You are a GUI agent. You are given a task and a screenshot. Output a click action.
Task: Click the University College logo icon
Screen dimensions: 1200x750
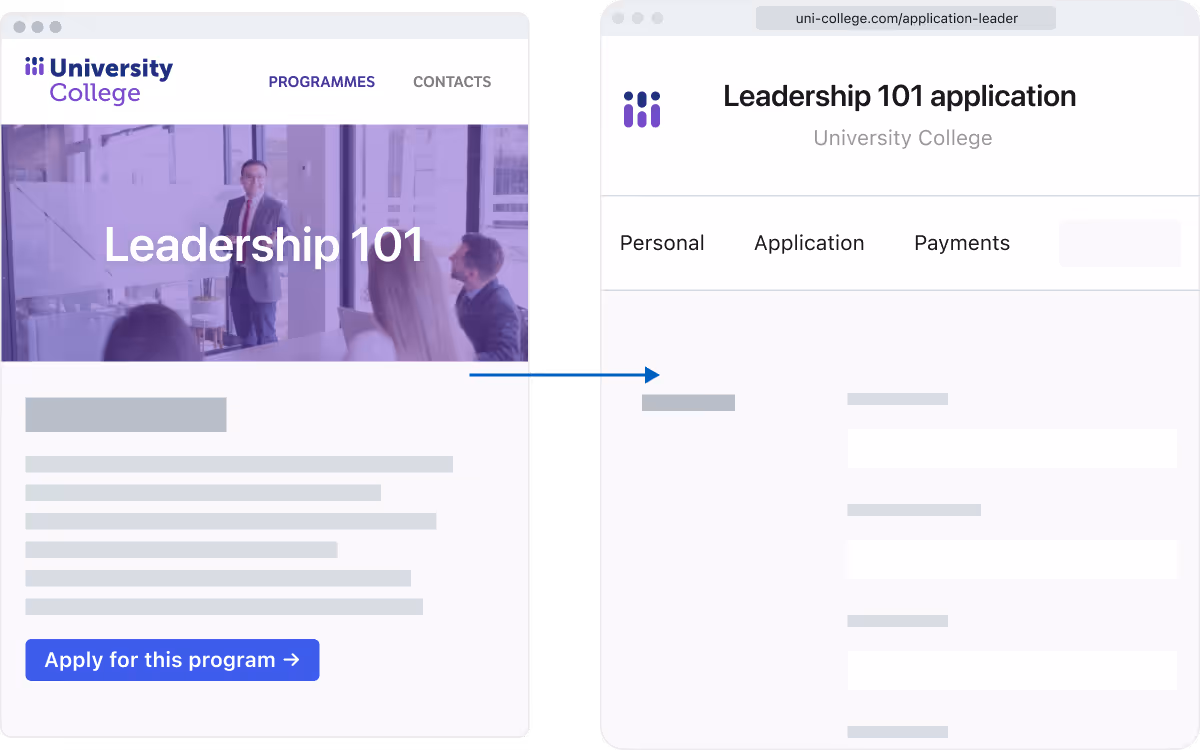tap(35, 67)
